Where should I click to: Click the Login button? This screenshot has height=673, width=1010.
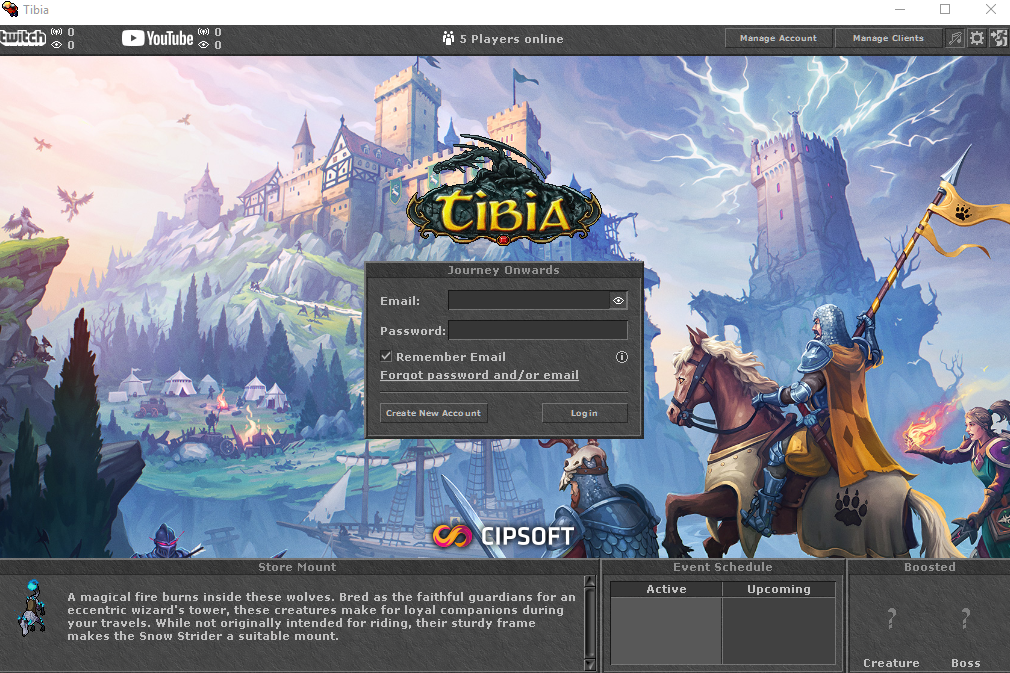584,413
